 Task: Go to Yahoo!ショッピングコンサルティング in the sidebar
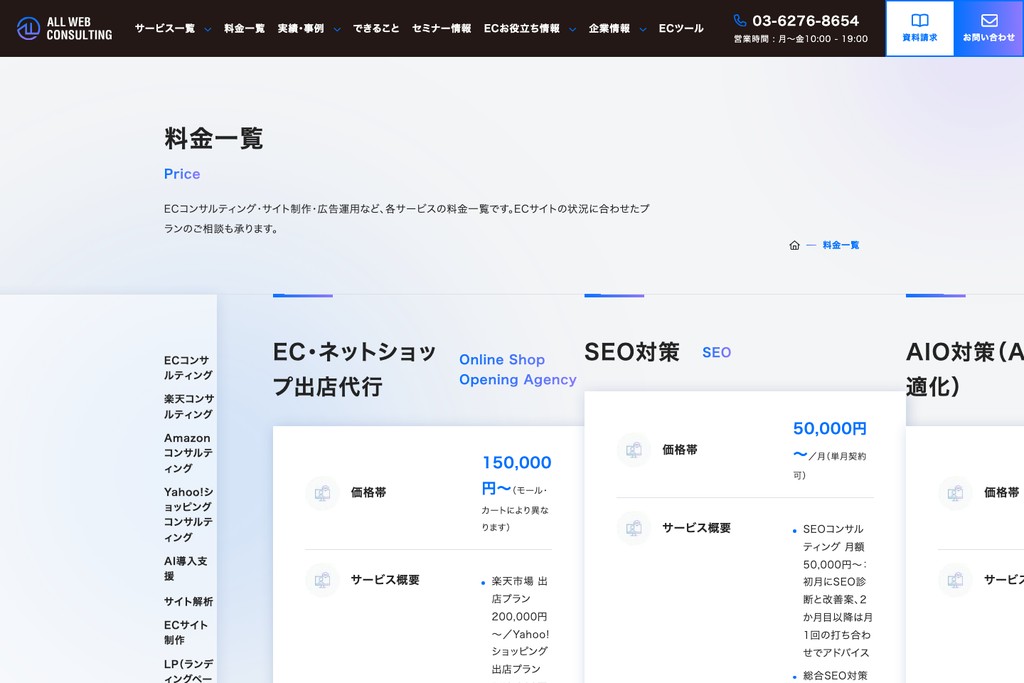[x=189, y=514]
